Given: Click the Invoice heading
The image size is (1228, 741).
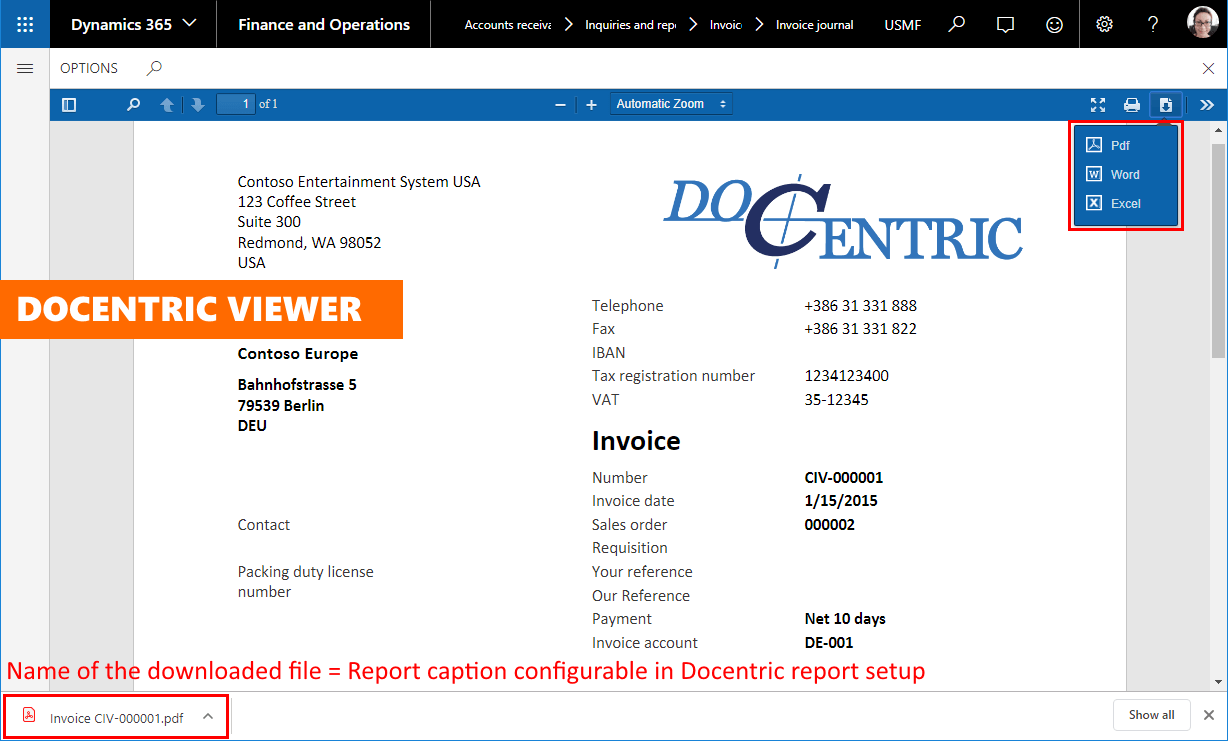Looking at the screenshot, I should [x=636, y=441].
